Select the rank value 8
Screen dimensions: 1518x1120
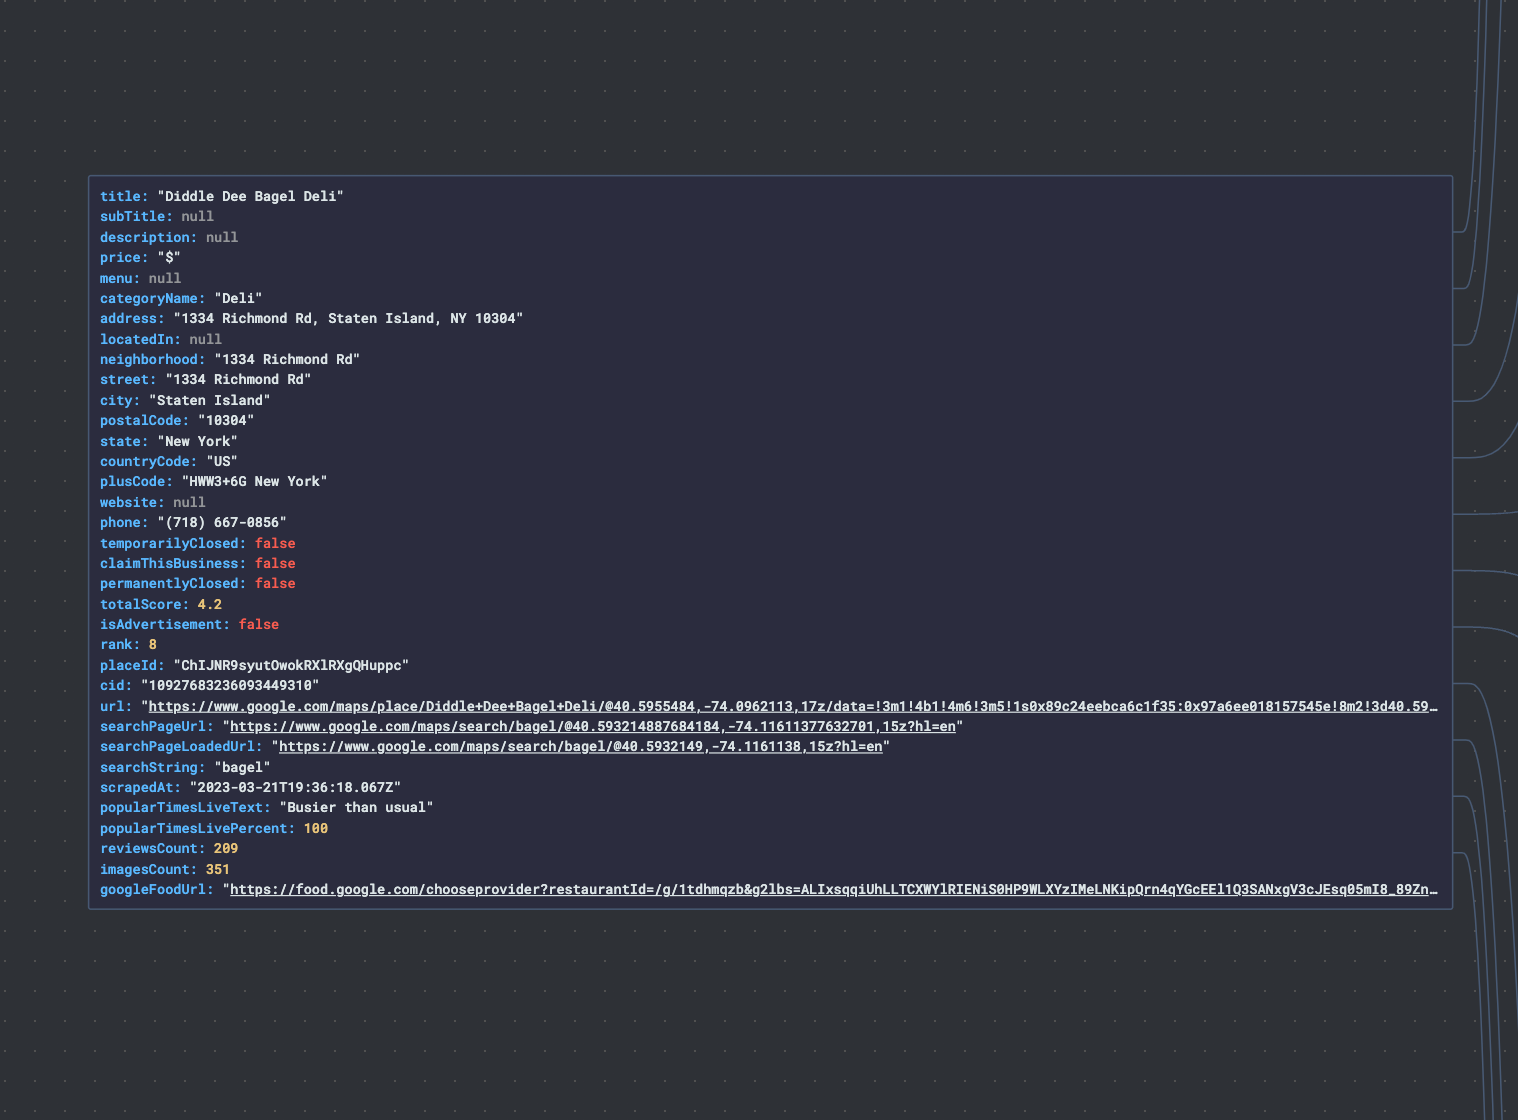(153, 644)
